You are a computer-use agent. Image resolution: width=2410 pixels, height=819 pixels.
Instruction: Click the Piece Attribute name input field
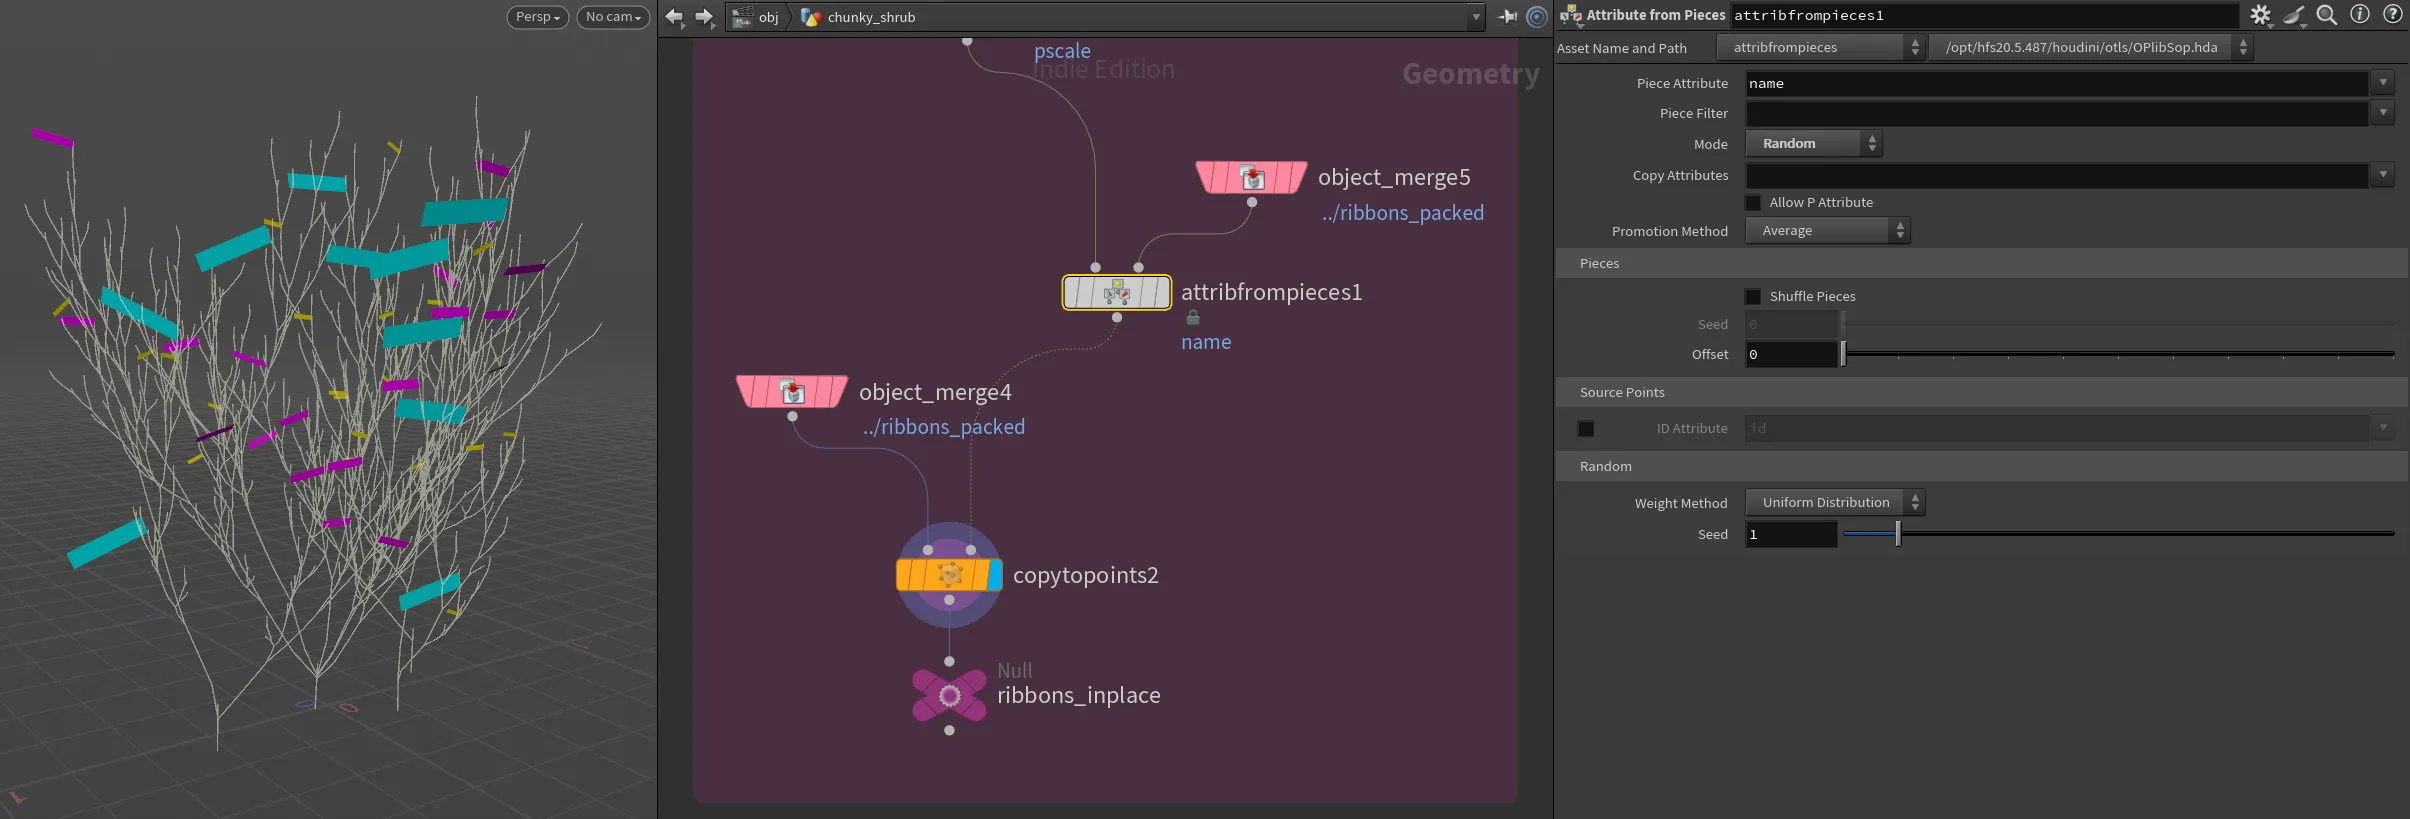[2056, 84]
